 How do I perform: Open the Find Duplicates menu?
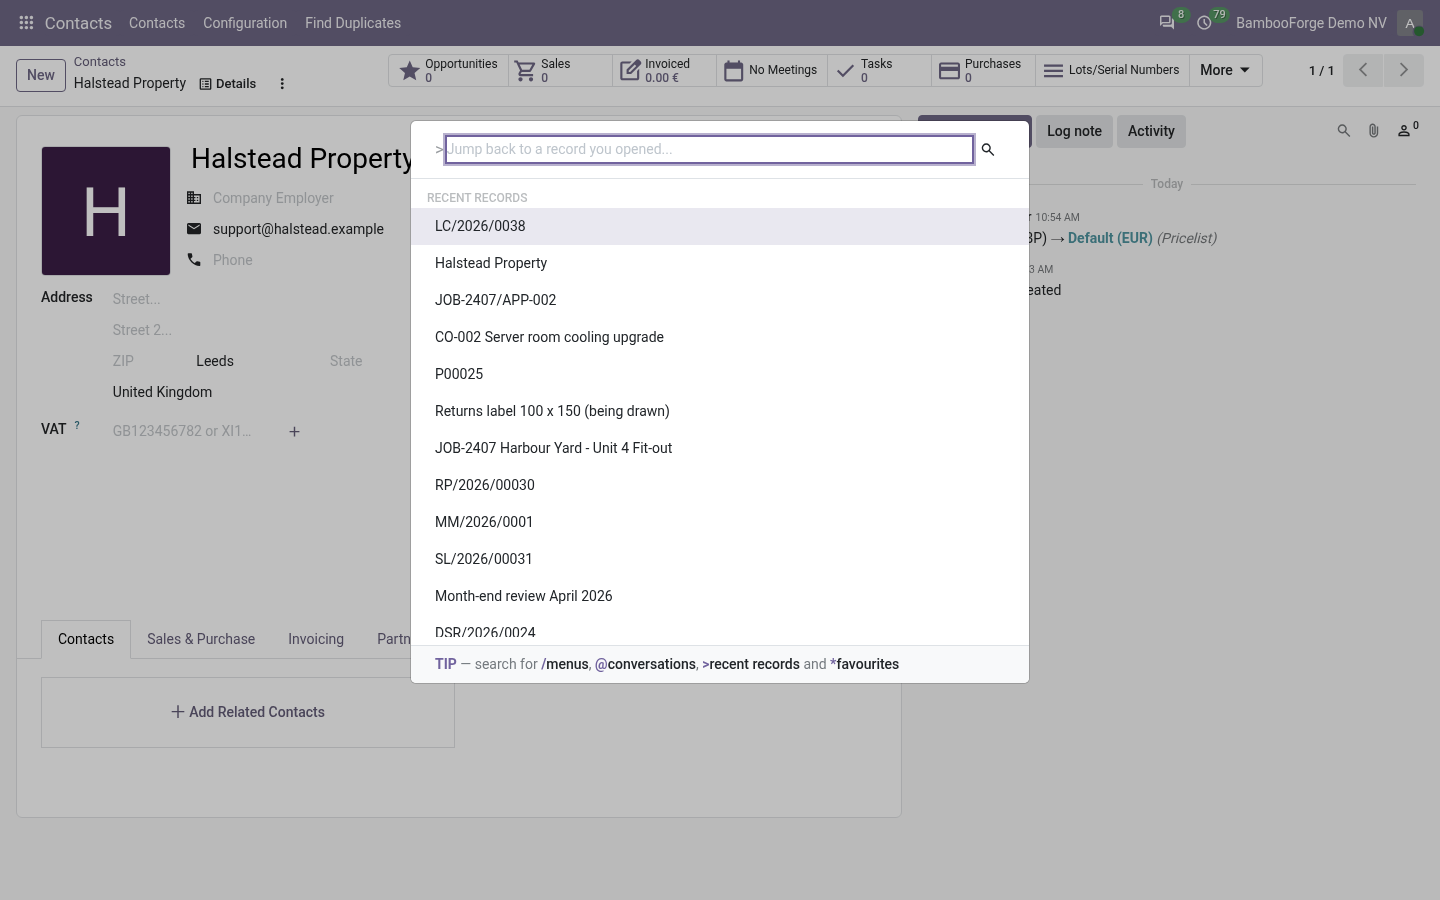click(x=353, y=23)
